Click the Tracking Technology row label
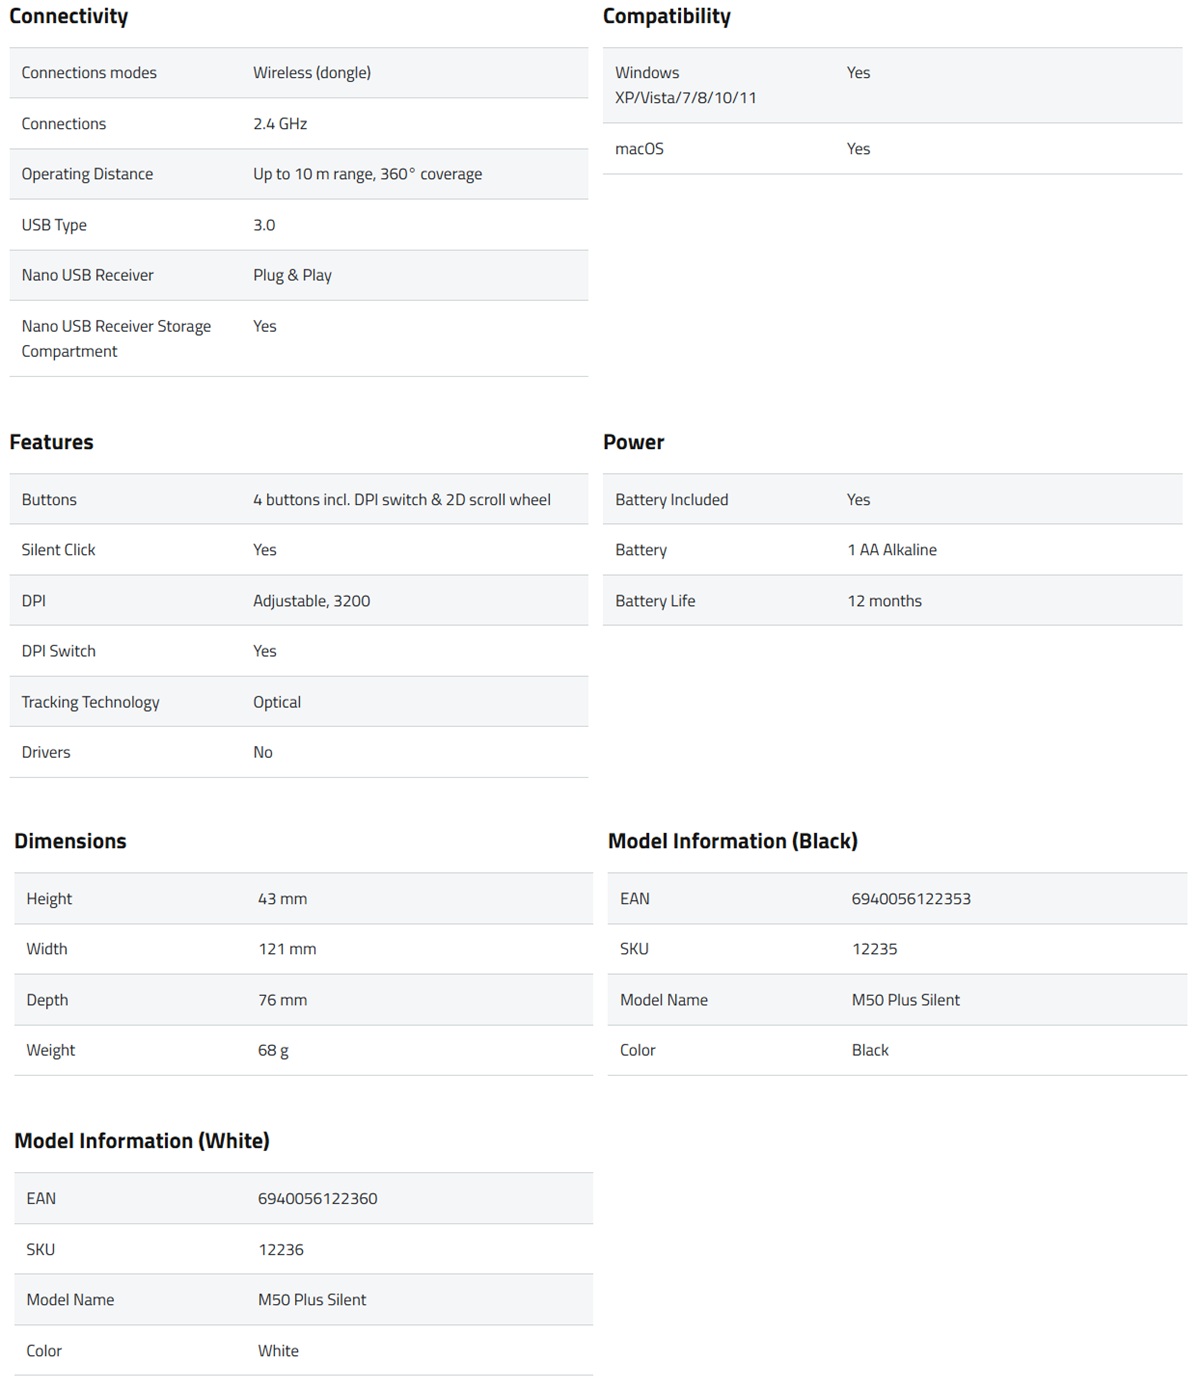The image size is (1200, 1391). (90, 702)
